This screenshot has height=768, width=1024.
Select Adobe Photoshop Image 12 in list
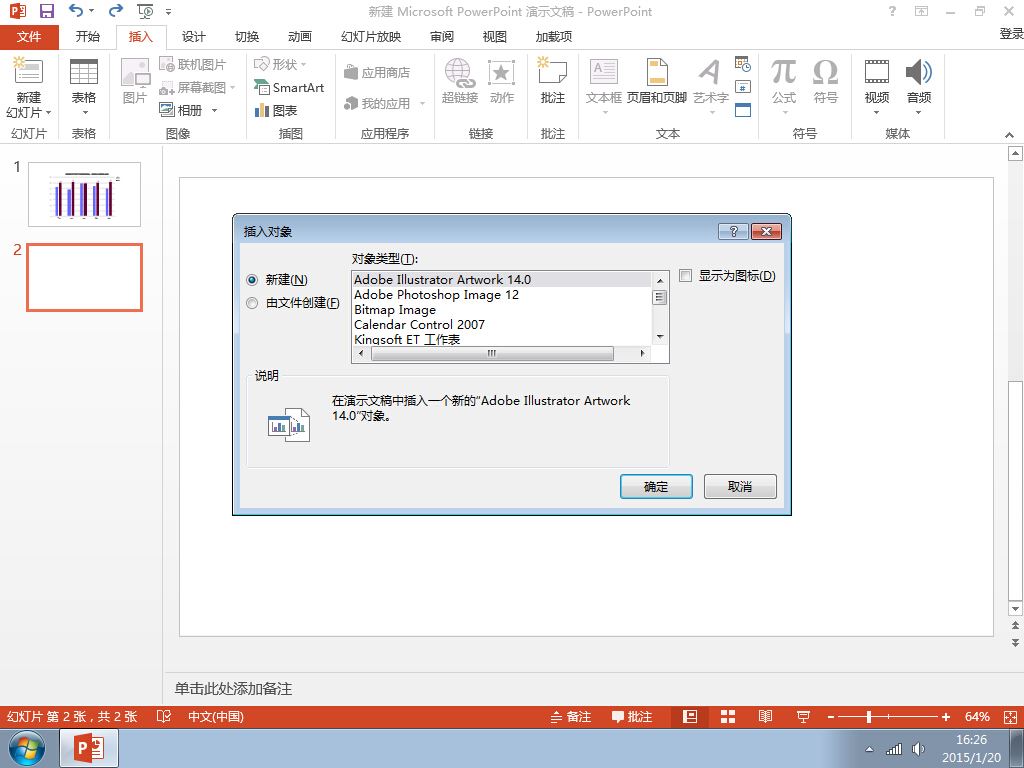tap(436, 295)
